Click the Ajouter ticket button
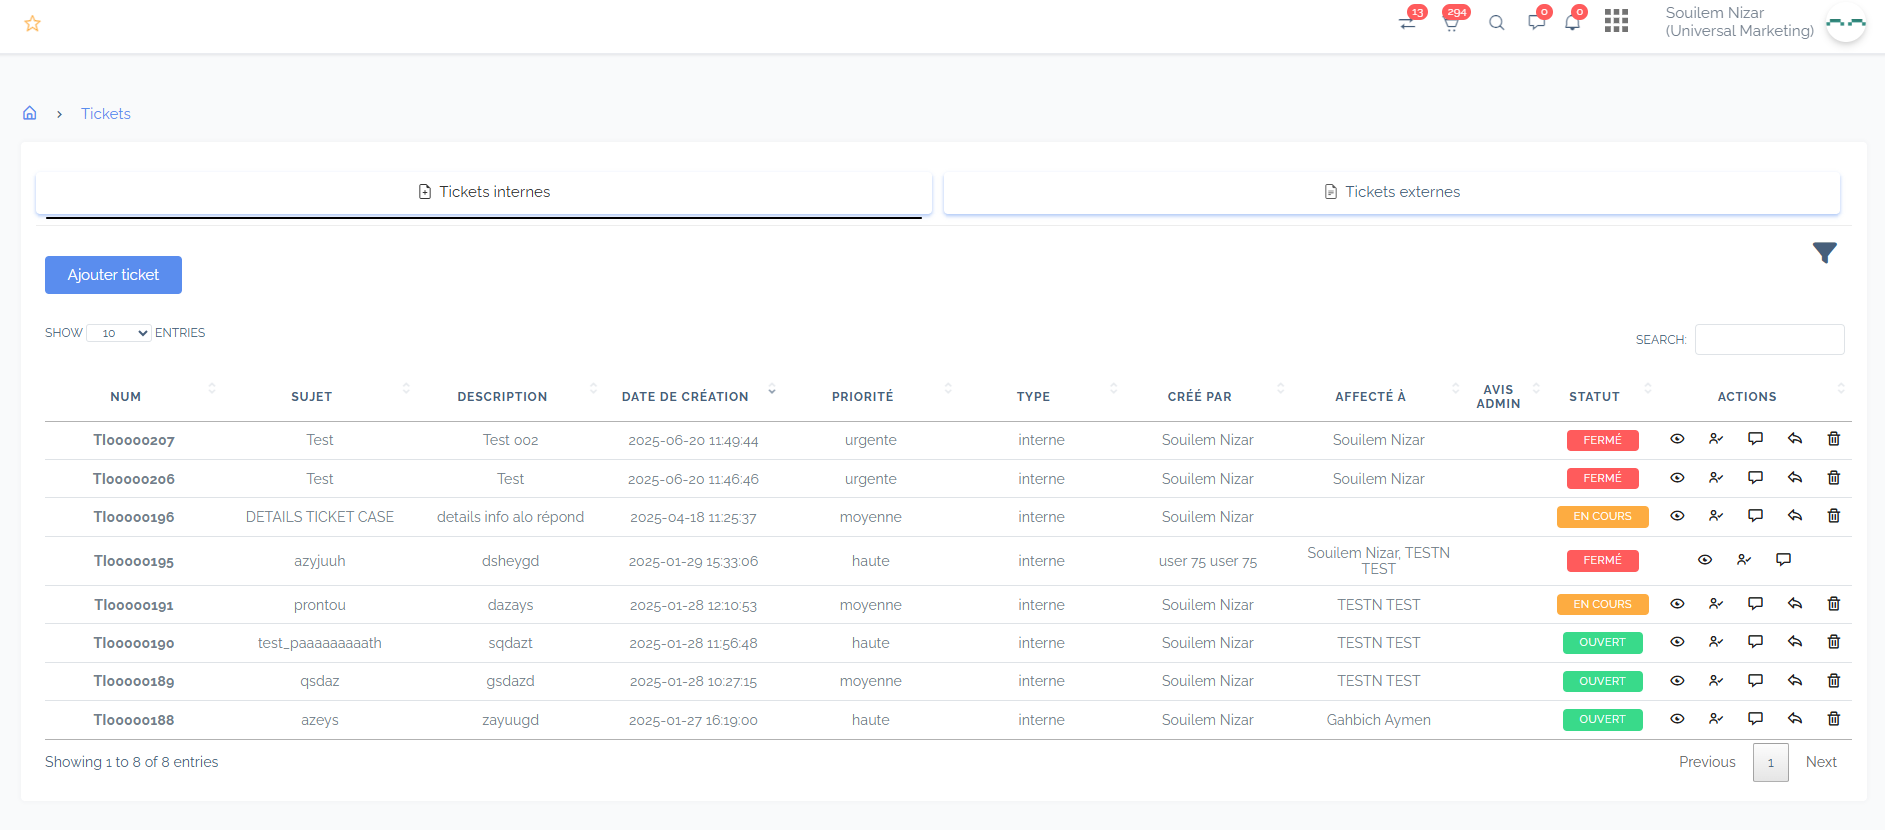The width and height of the screenshot is (1885, 830). coord(113,275)
